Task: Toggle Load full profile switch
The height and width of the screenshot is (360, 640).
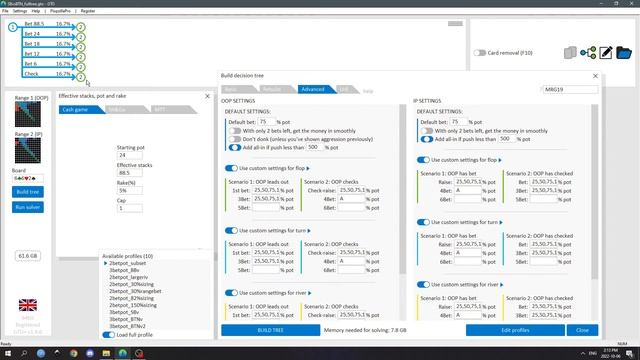Action: point(109,335)
